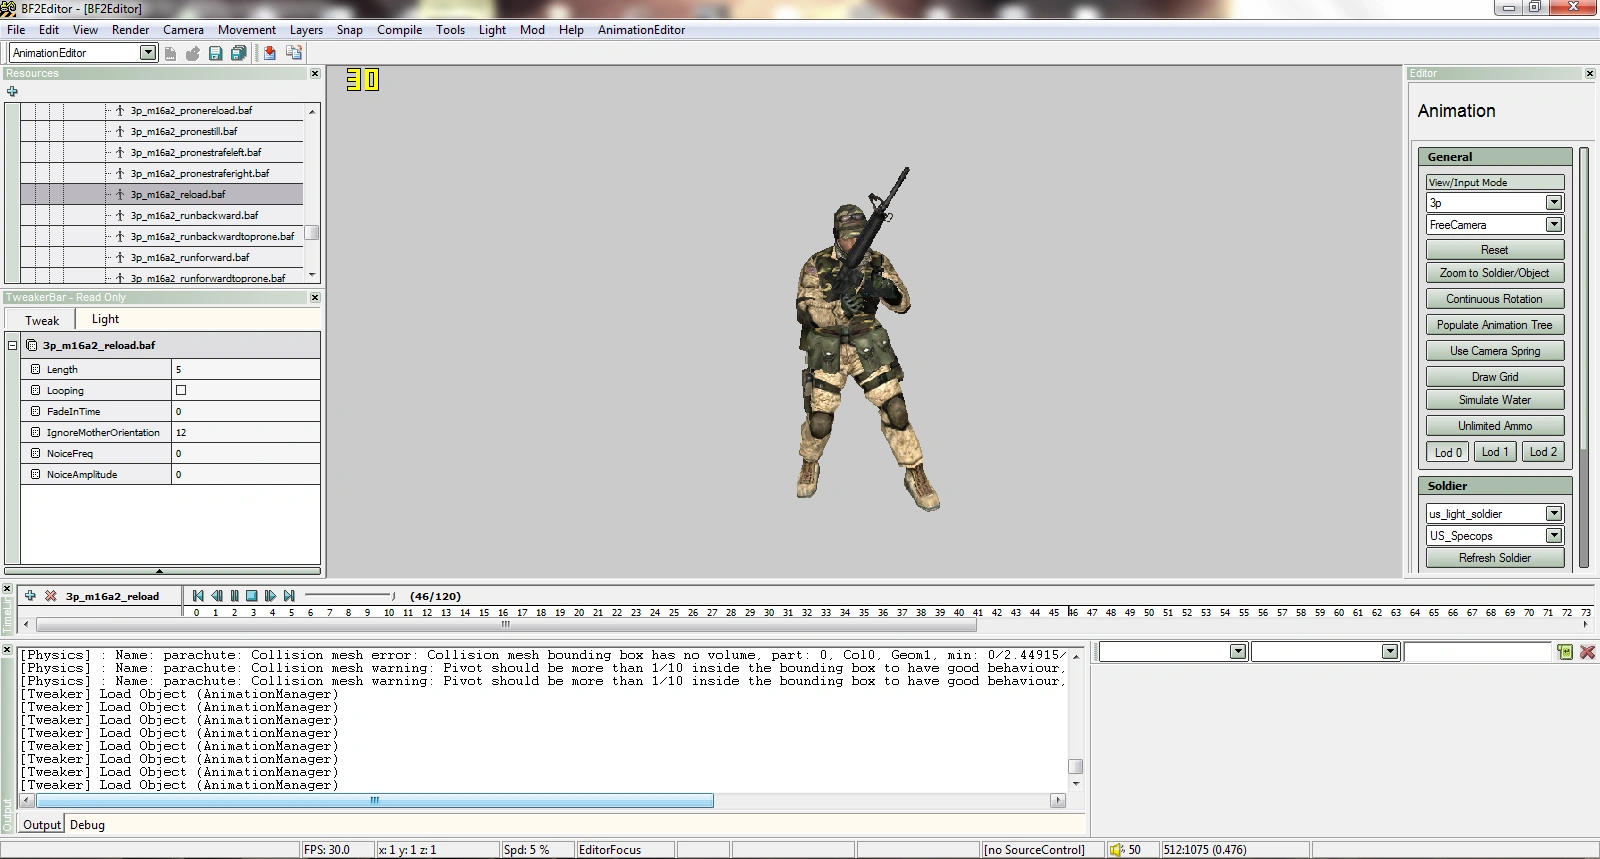Click the plus icon in the Resources panel
Viewport: 1600px width, 859px height.
[x=12, y=91]
